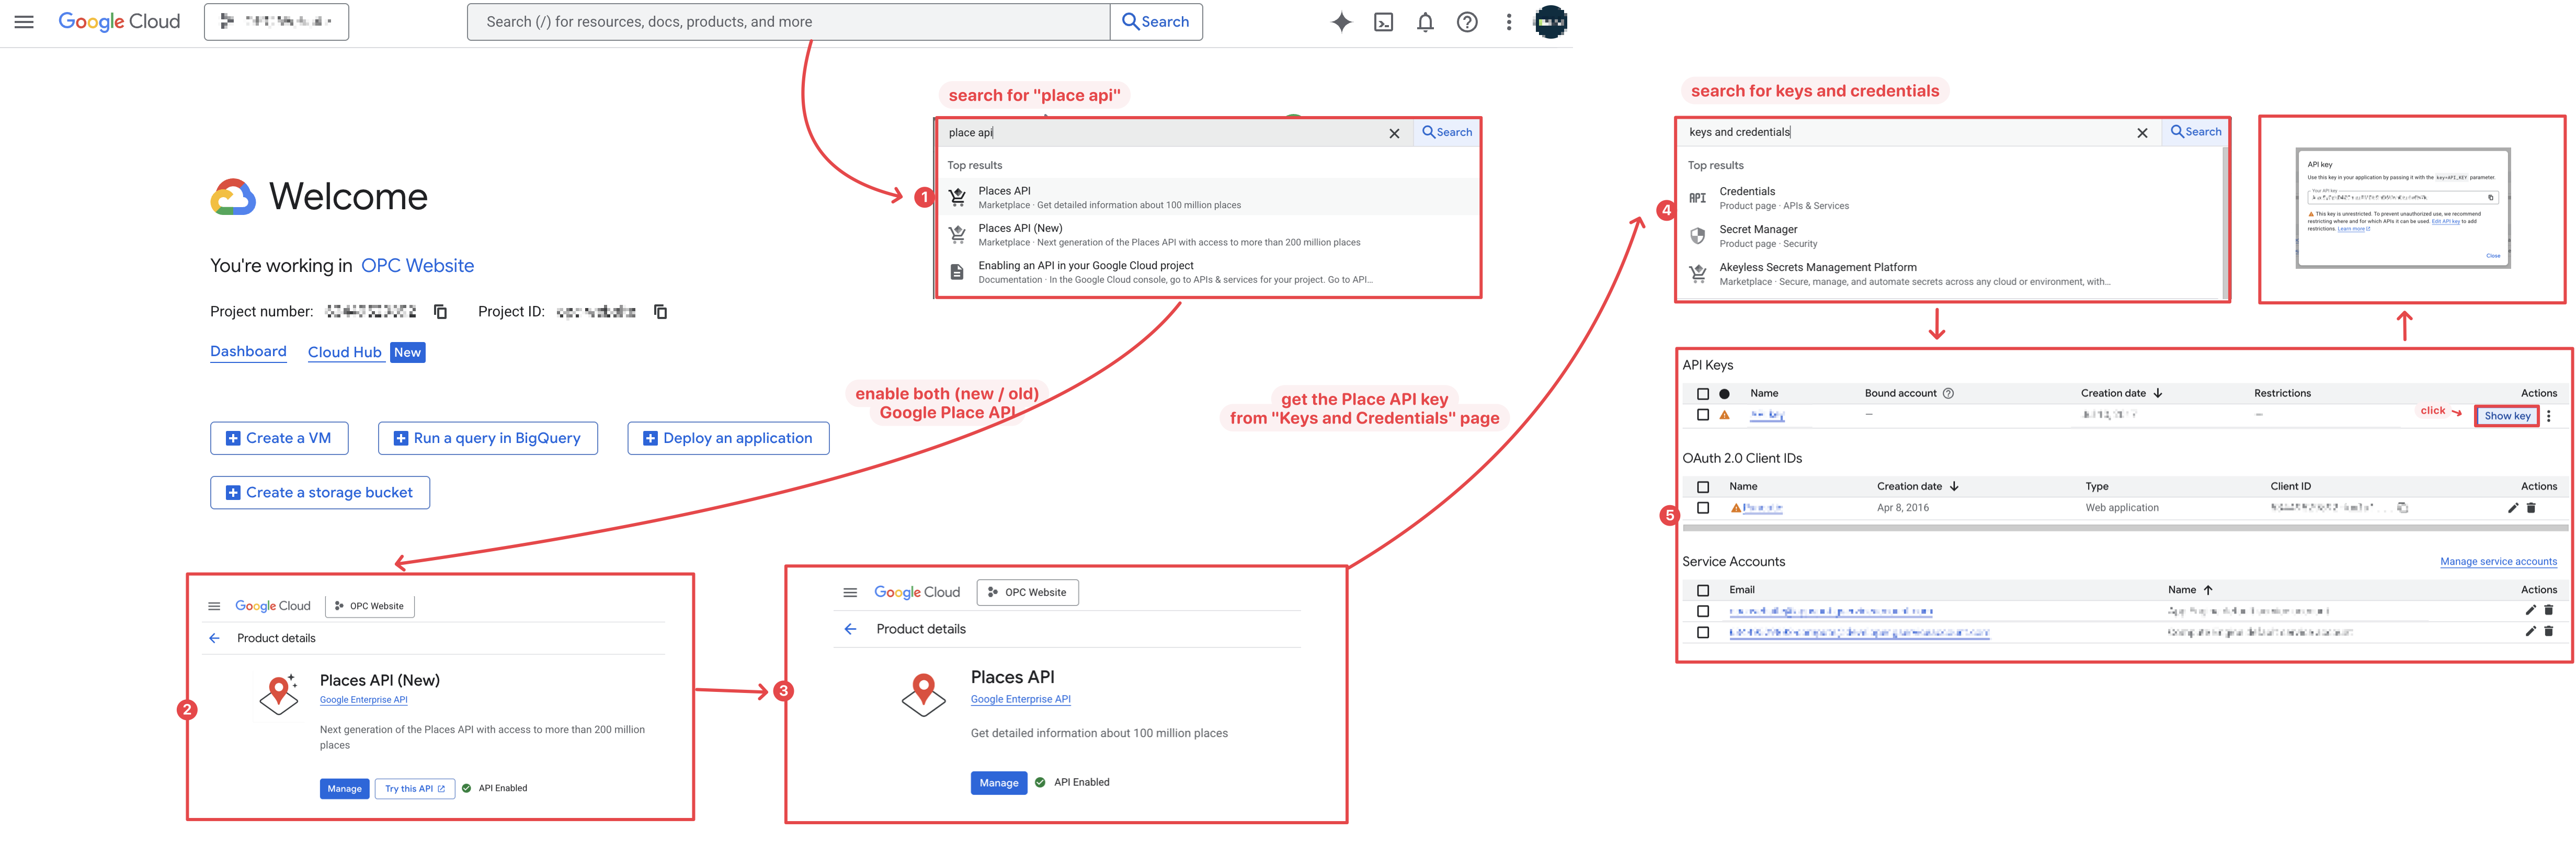
Task: Open API key row three-dot actions menu
Action: pos(2548,416)
